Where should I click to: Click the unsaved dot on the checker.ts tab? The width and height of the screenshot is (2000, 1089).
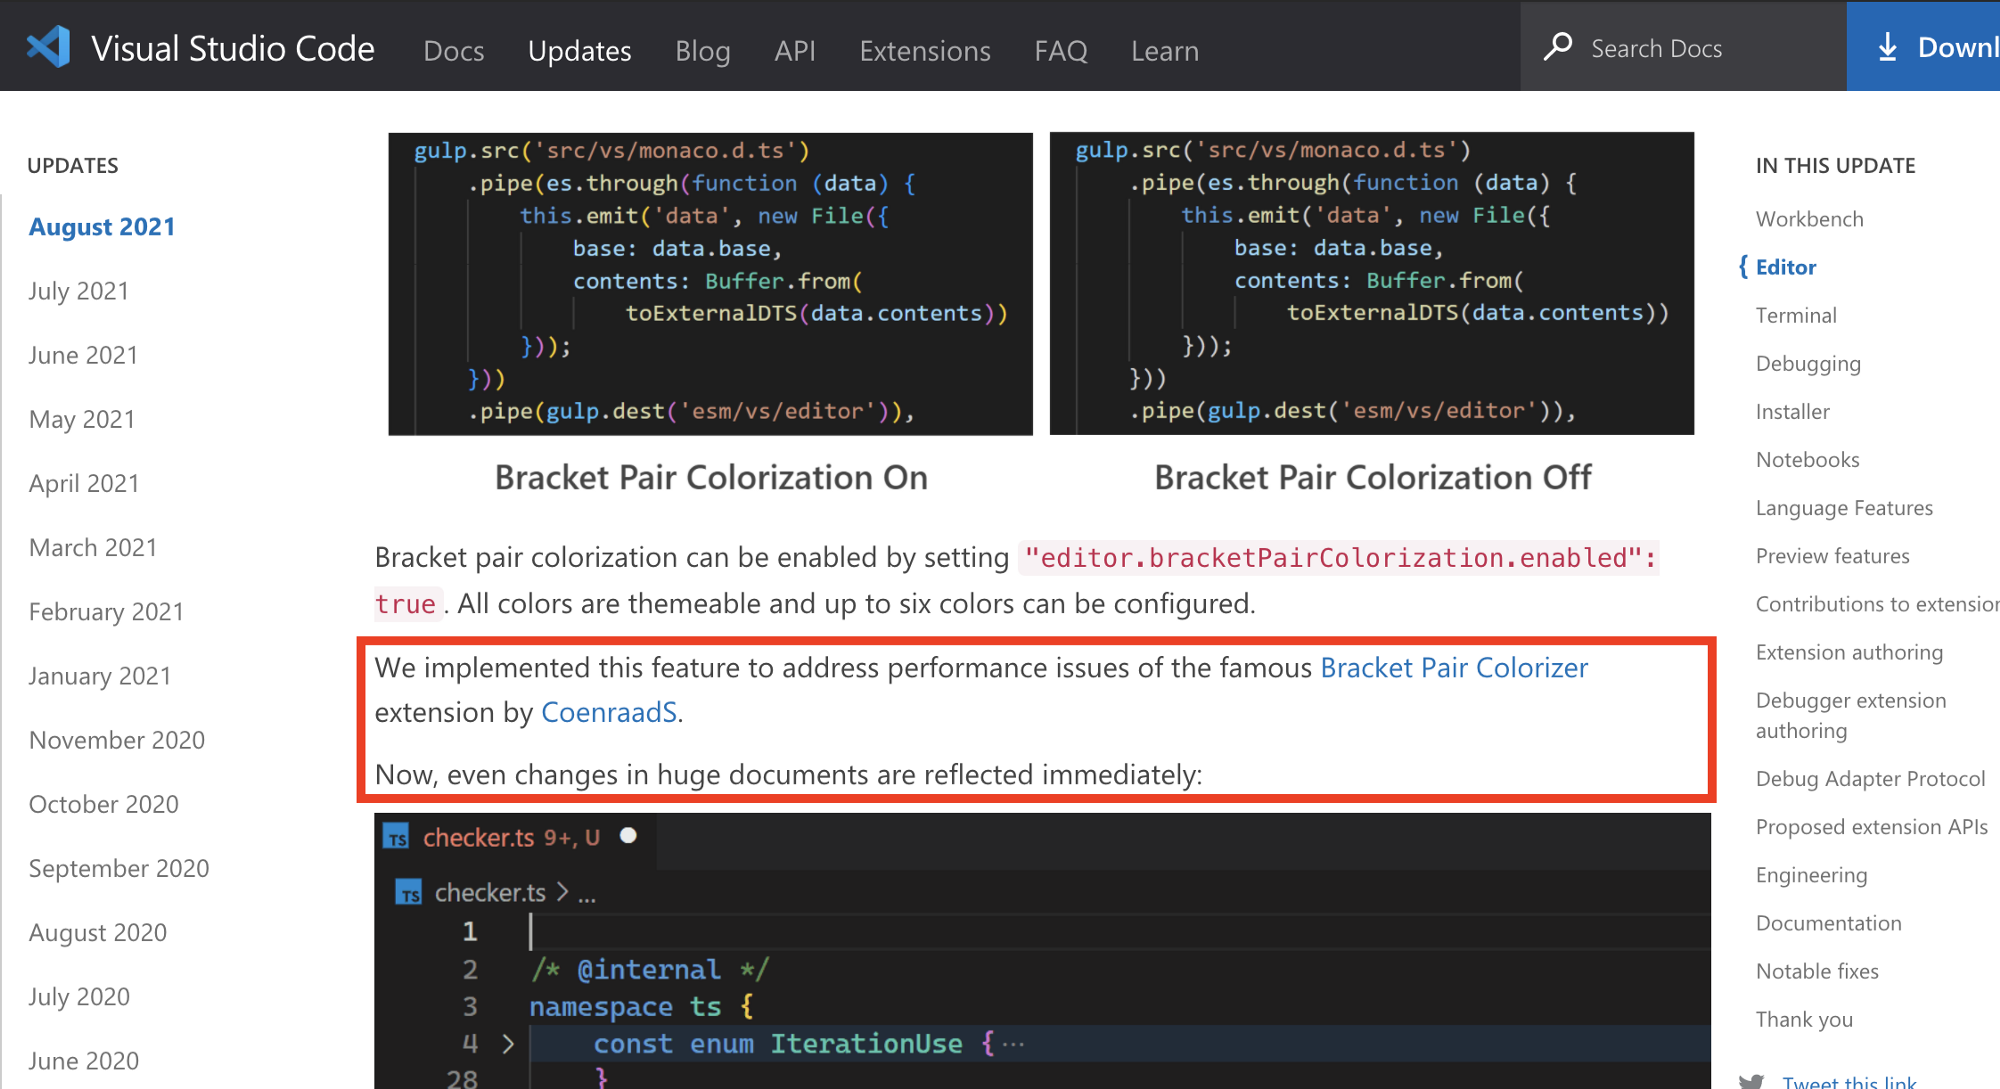(x=628, y=835)
